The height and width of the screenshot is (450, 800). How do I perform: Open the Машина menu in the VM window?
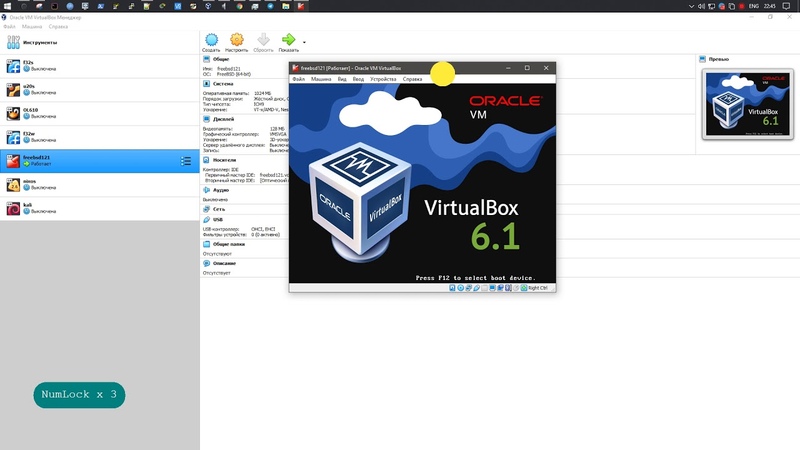pos(321,79)
